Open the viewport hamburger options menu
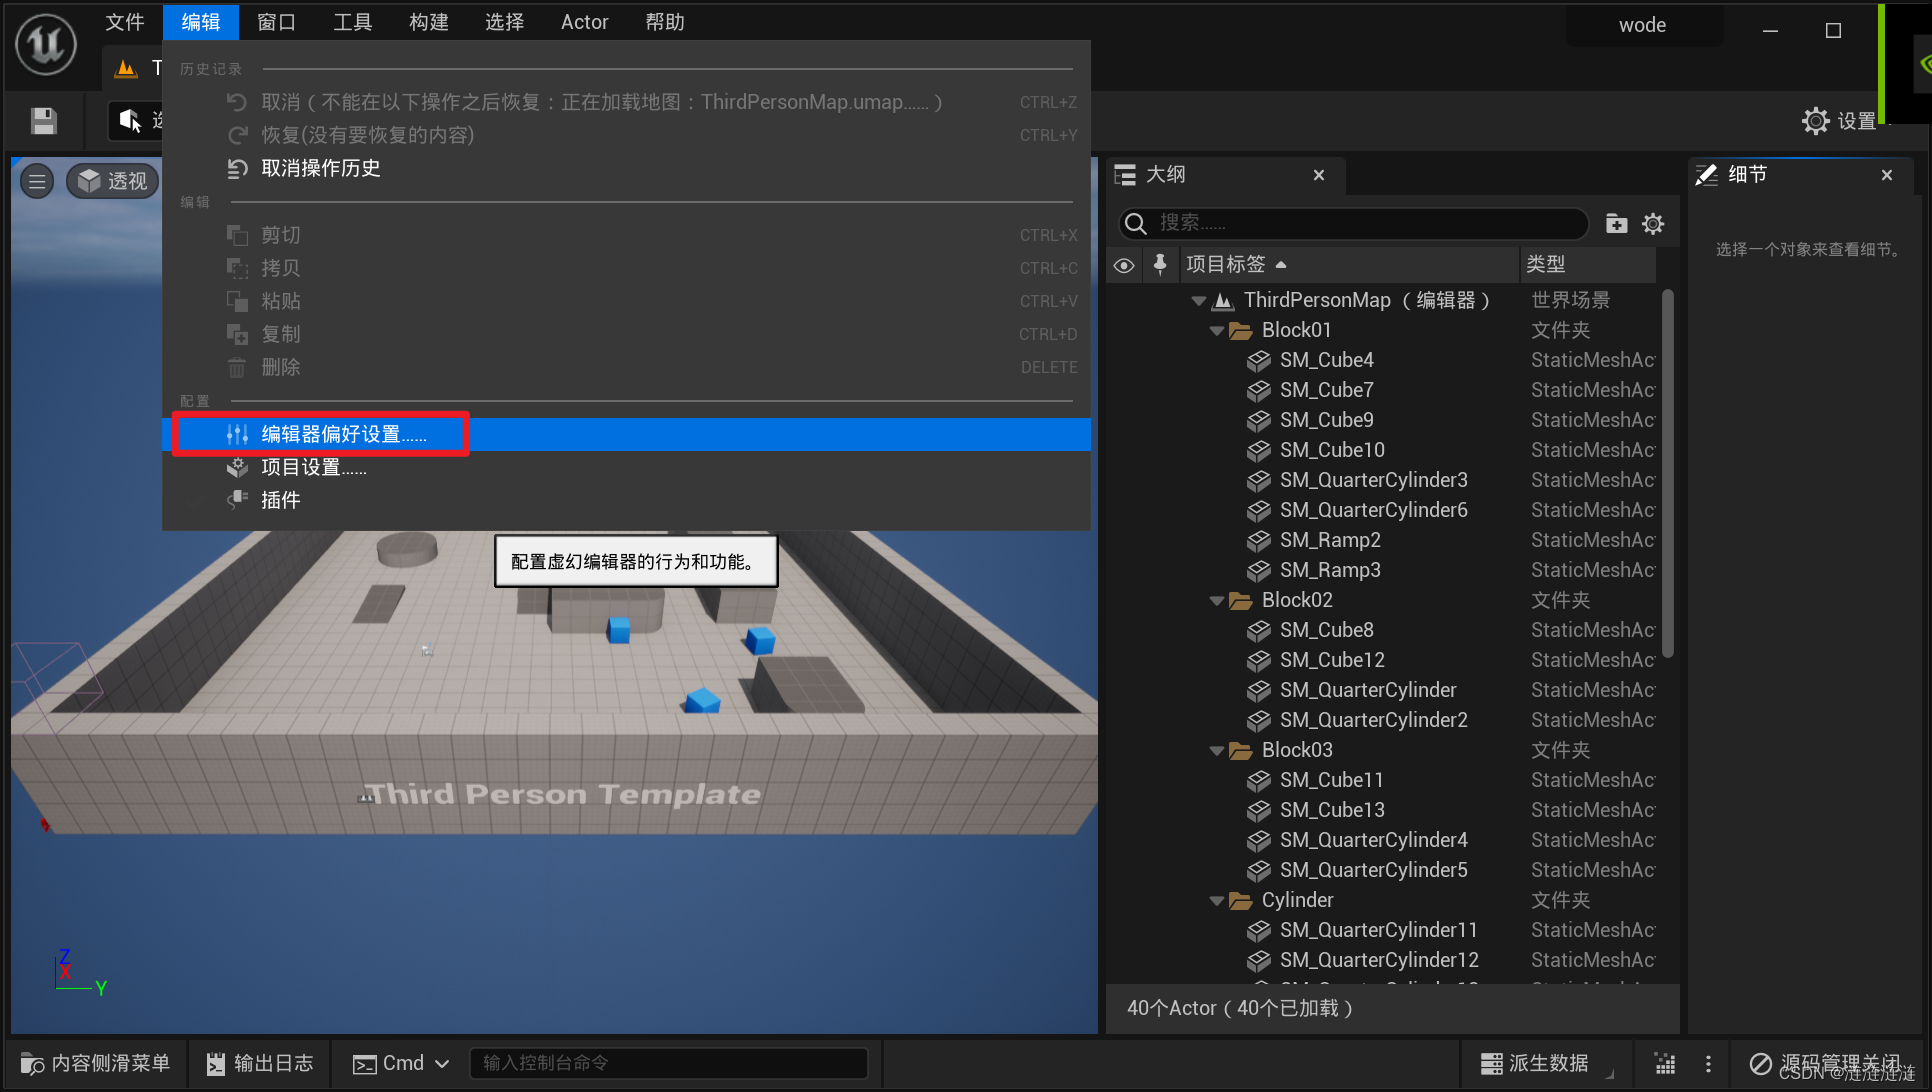The height and width of the screenshot is (1092, 1932). 37,181
